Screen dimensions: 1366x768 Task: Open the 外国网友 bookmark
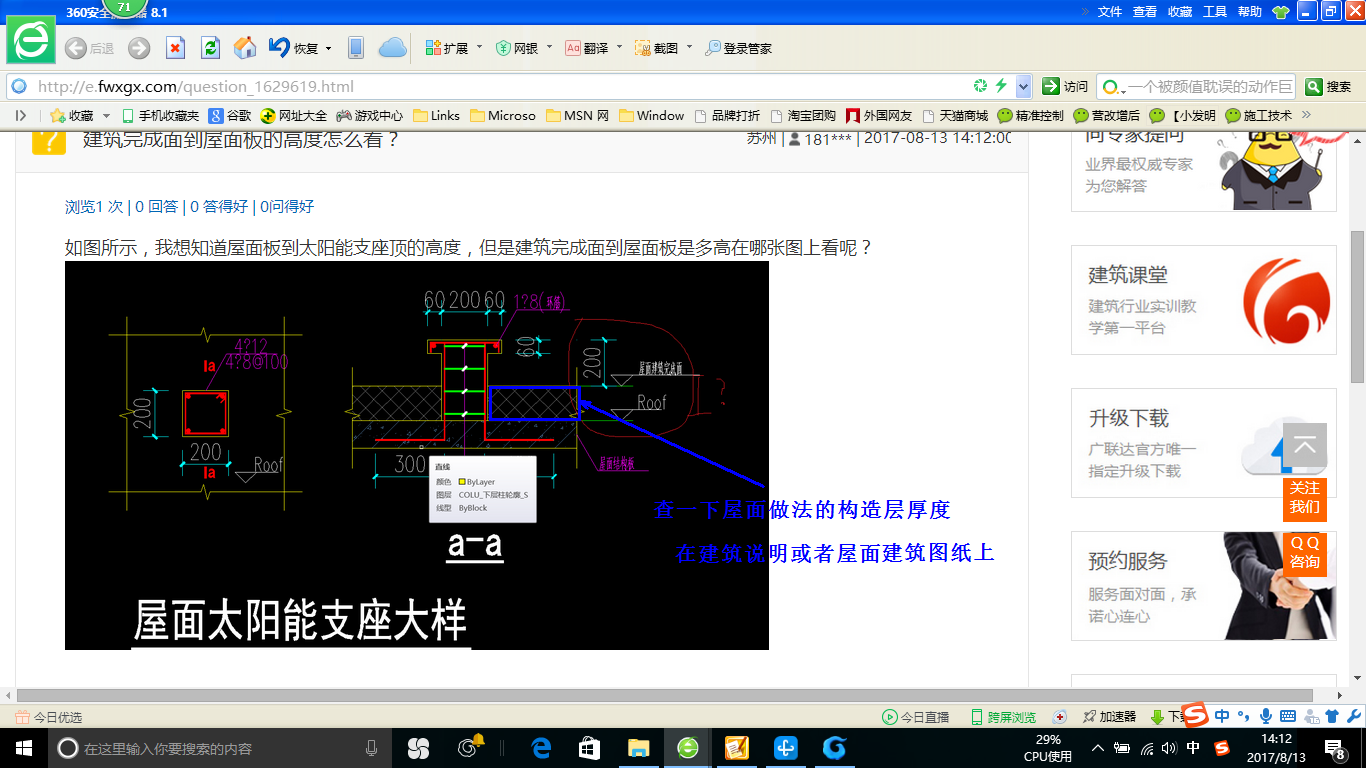[879, 116]
